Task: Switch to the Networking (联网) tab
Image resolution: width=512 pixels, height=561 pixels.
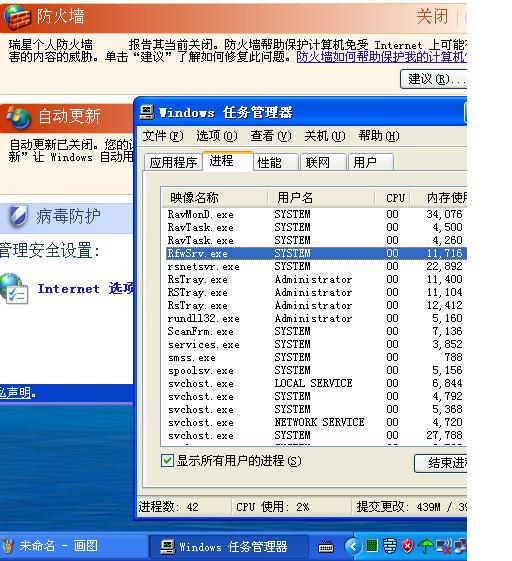Action: 323,162
